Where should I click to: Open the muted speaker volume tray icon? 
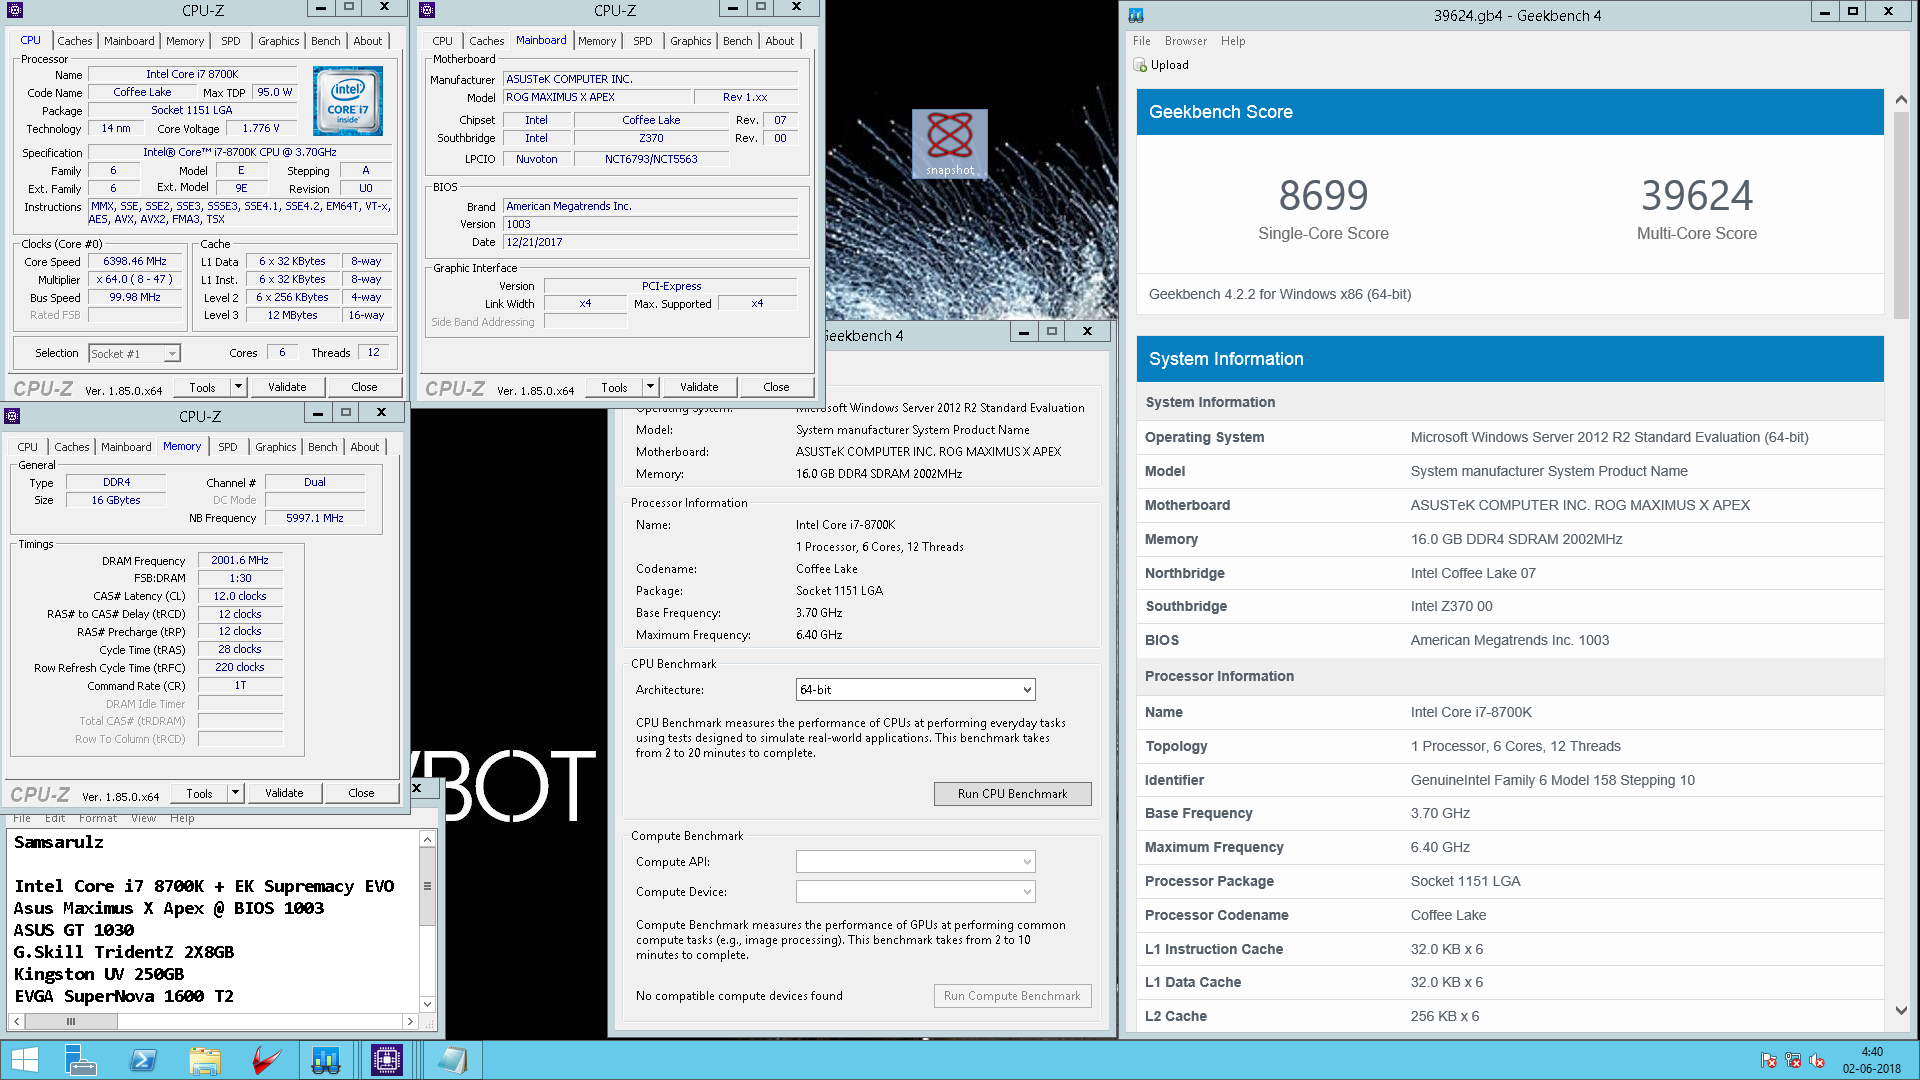pos(1817,1061)
